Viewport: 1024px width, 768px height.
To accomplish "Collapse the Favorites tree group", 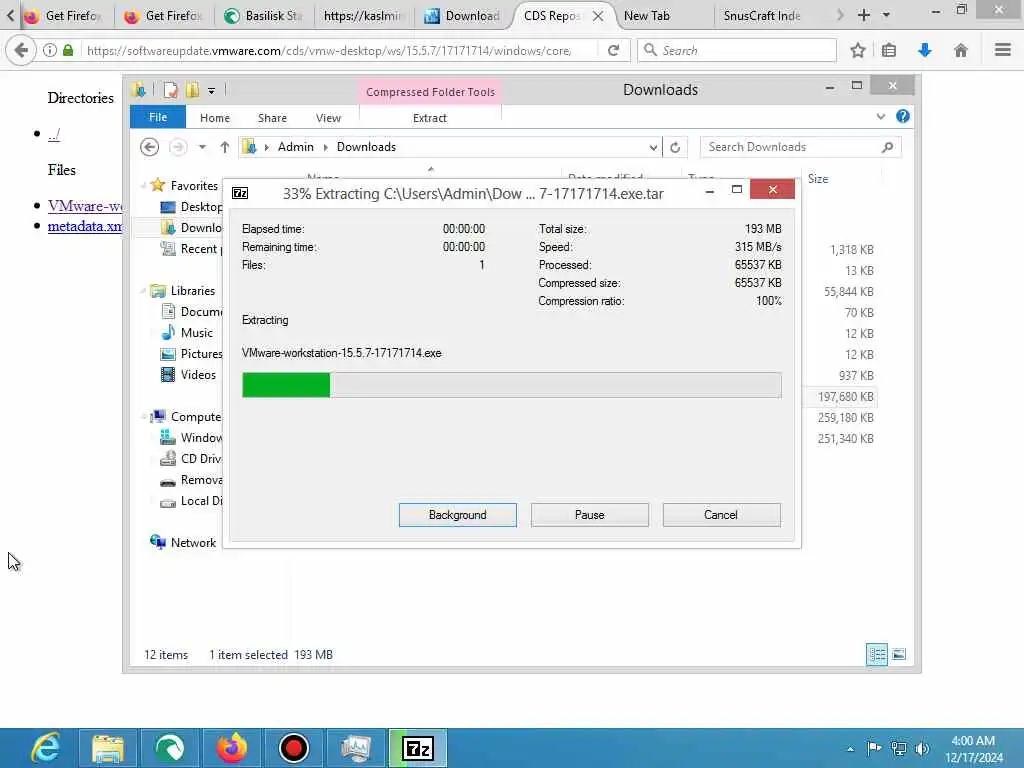I will (x=143, y=185).
